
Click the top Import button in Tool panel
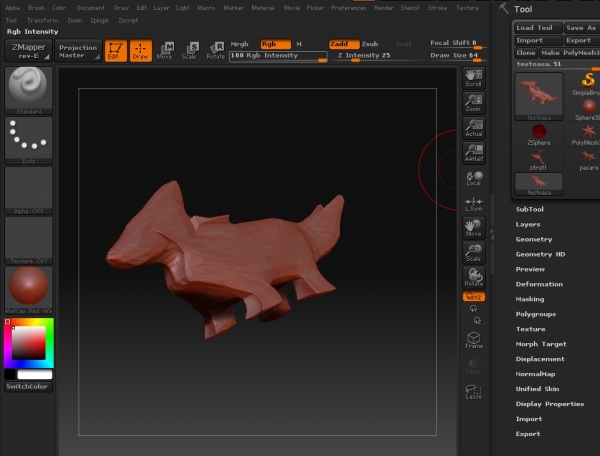pyautogui.click(x=538, y=41)
